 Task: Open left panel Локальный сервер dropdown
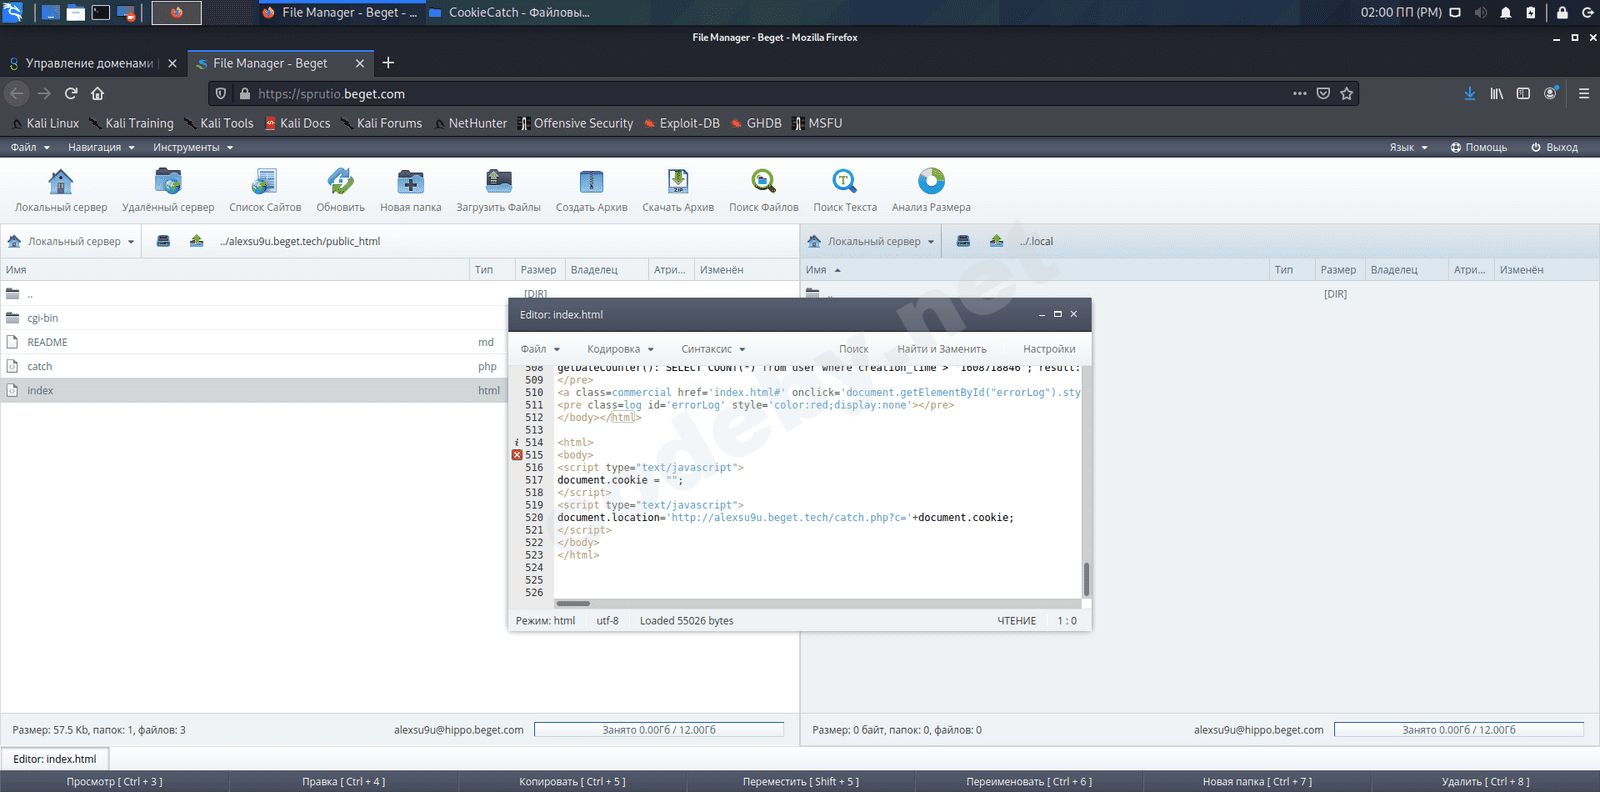(x=71, y=241)
